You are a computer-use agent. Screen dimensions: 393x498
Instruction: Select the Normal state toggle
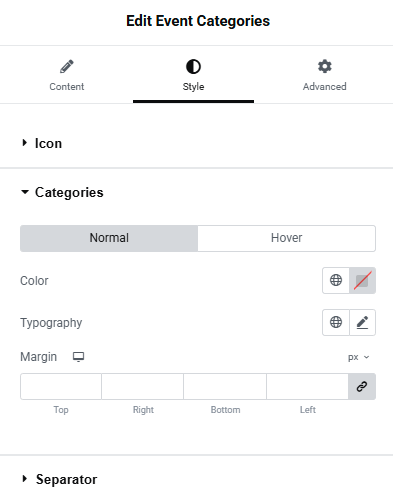[x=109, y=238]
